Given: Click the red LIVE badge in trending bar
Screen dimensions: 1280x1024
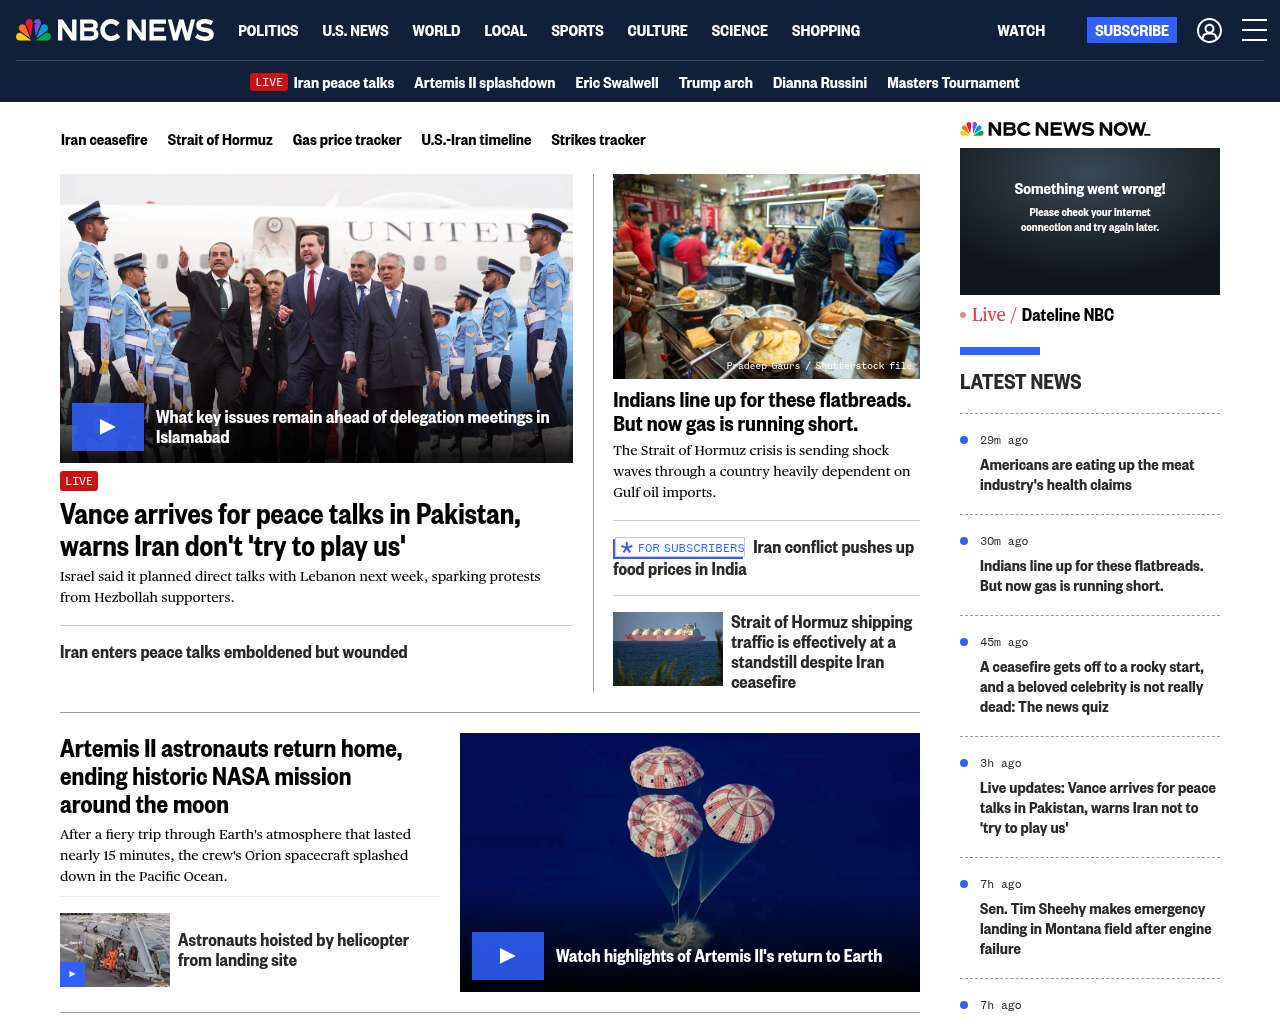Looking at the screenshot, I should pos(268,83).
